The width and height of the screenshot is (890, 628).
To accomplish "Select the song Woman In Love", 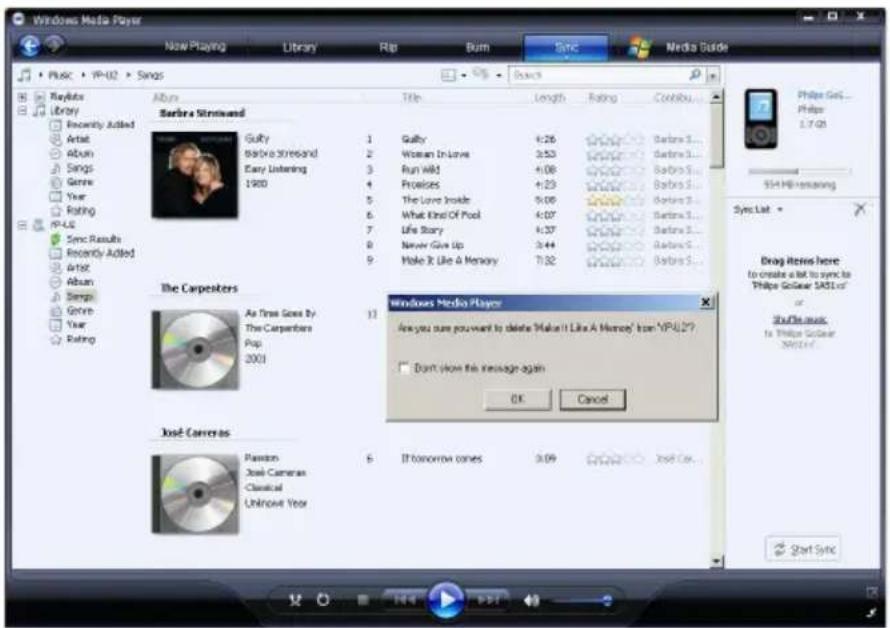I will coord(435,154).
